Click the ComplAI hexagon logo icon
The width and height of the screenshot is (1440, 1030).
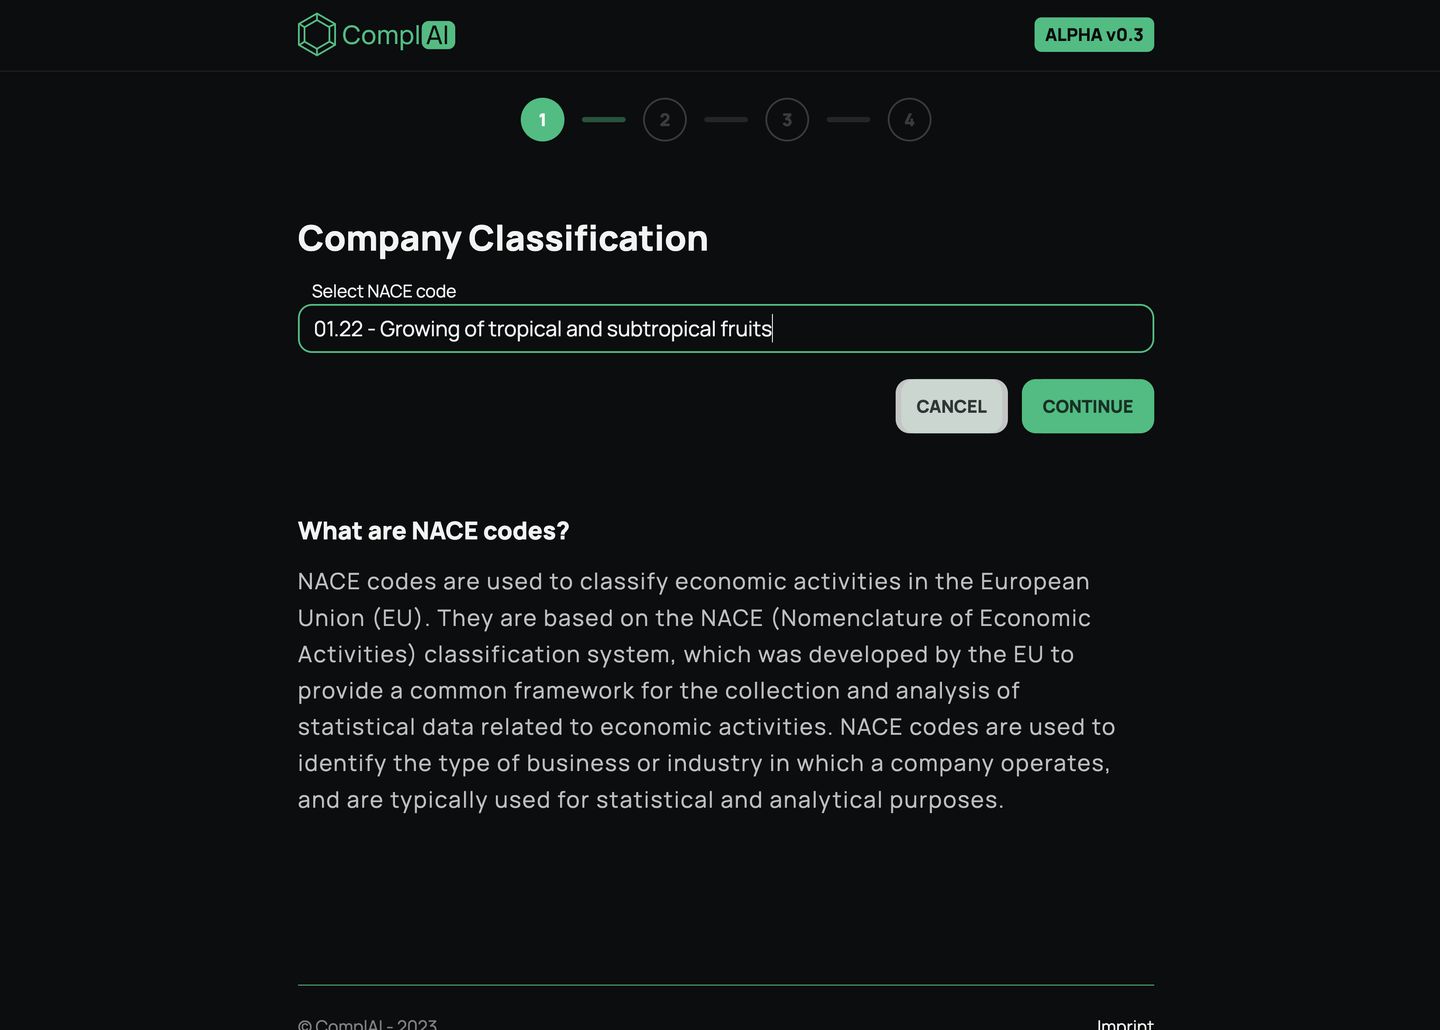click(x=317, y=35)
